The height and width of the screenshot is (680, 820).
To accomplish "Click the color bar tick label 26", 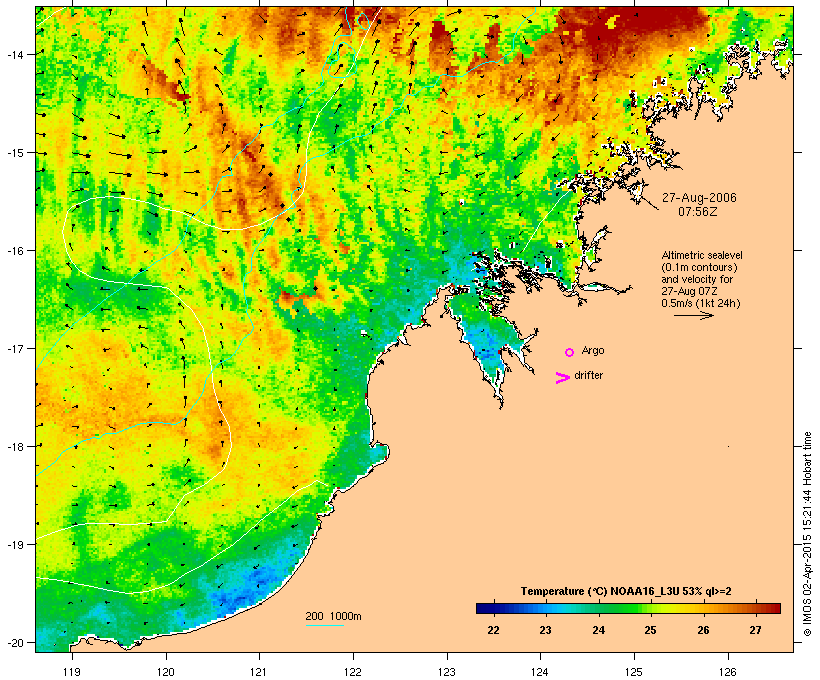I will click(703, 630).
